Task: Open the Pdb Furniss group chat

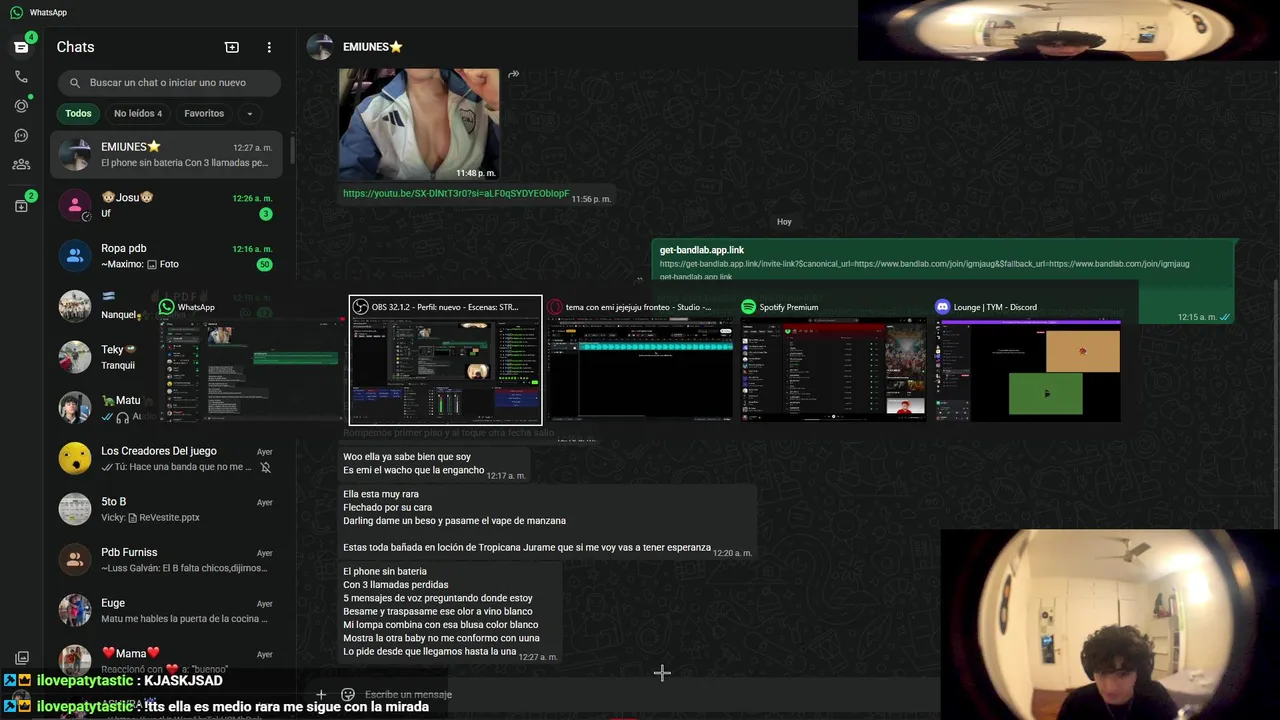Action: pos(167,560)
